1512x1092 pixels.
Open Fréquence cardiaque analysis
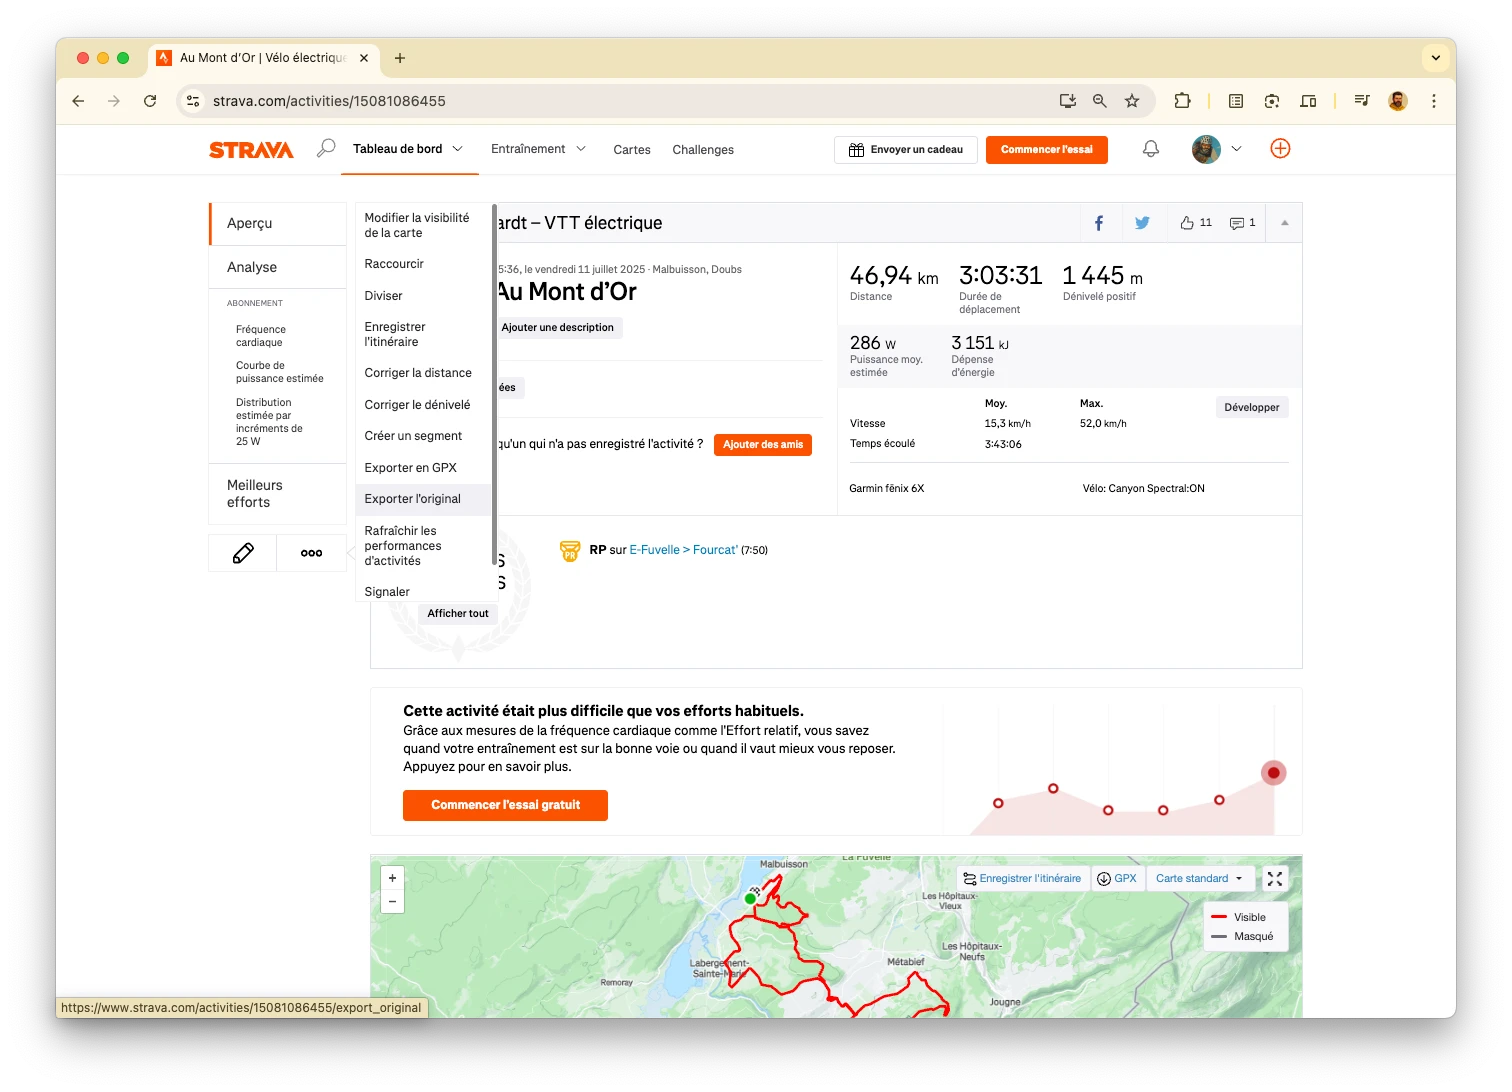(261, 336)
